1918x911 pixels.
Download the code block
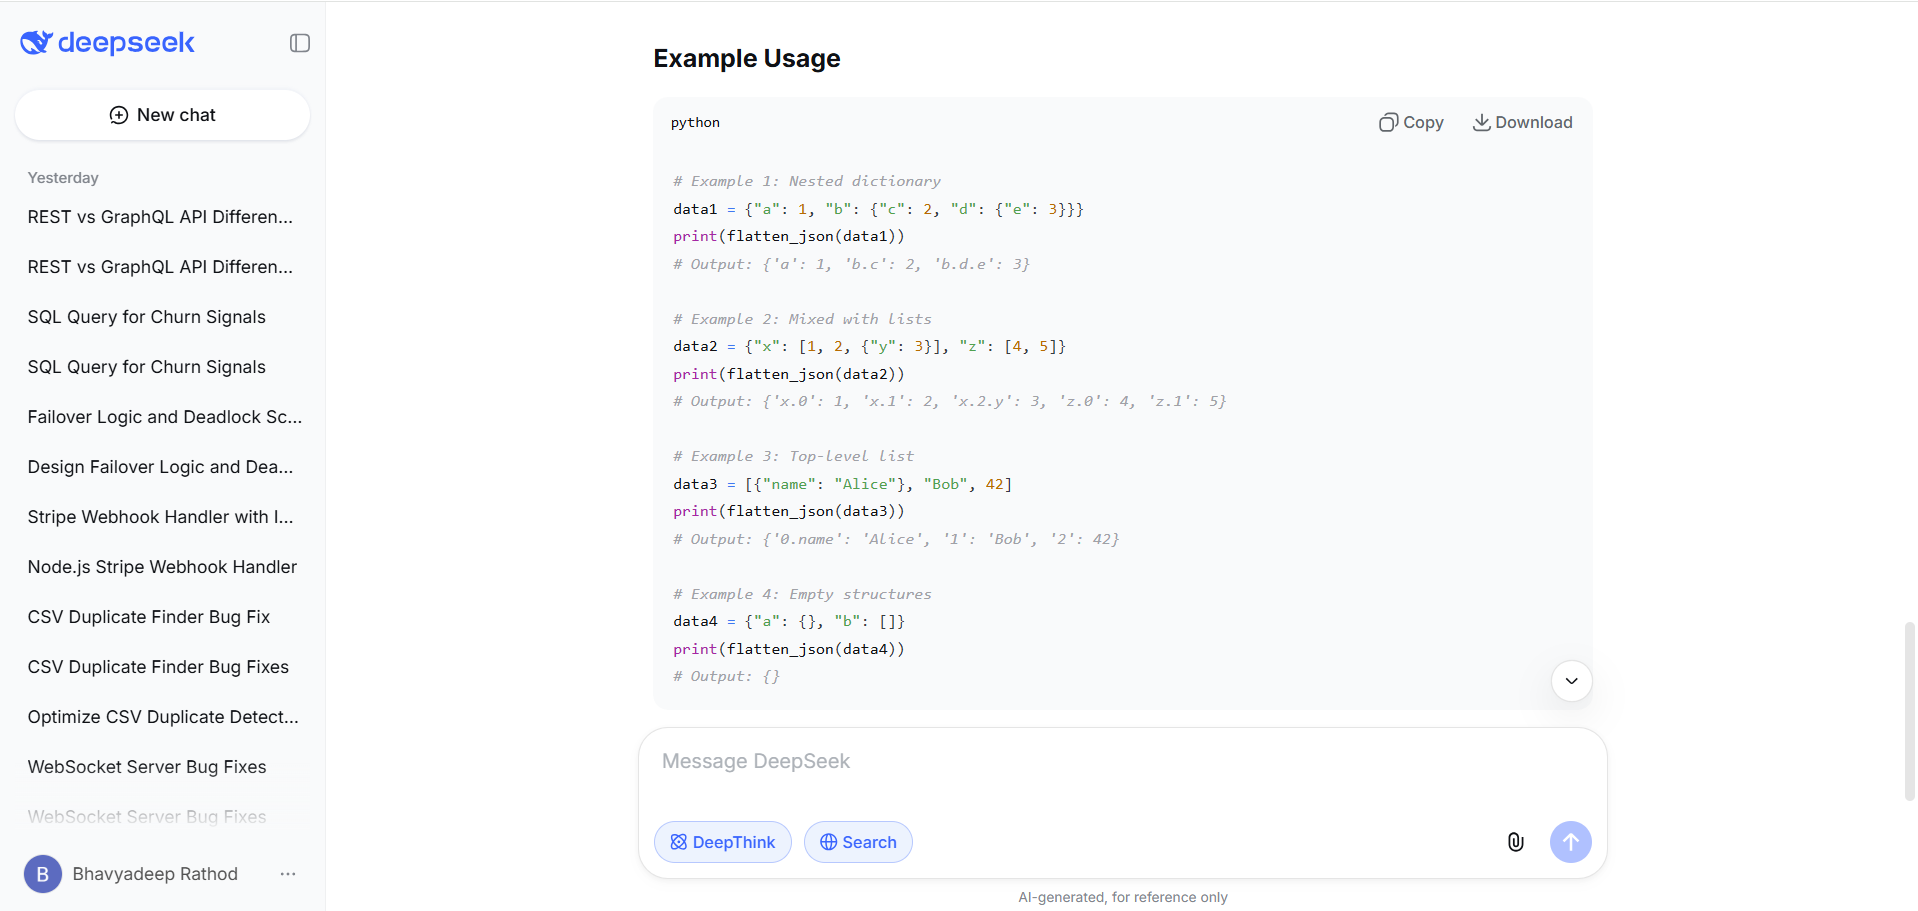tap(1522, 122)
